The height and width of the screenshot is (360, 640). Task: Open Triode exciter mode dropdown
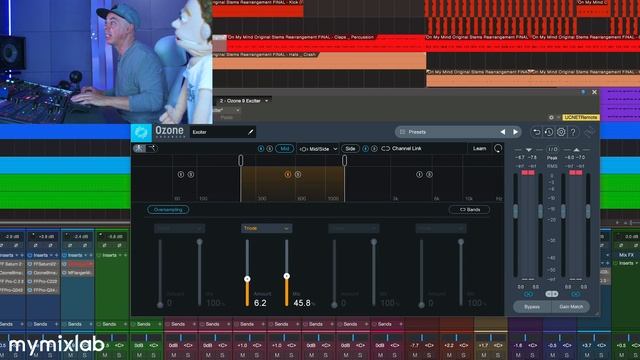point(266,228)
